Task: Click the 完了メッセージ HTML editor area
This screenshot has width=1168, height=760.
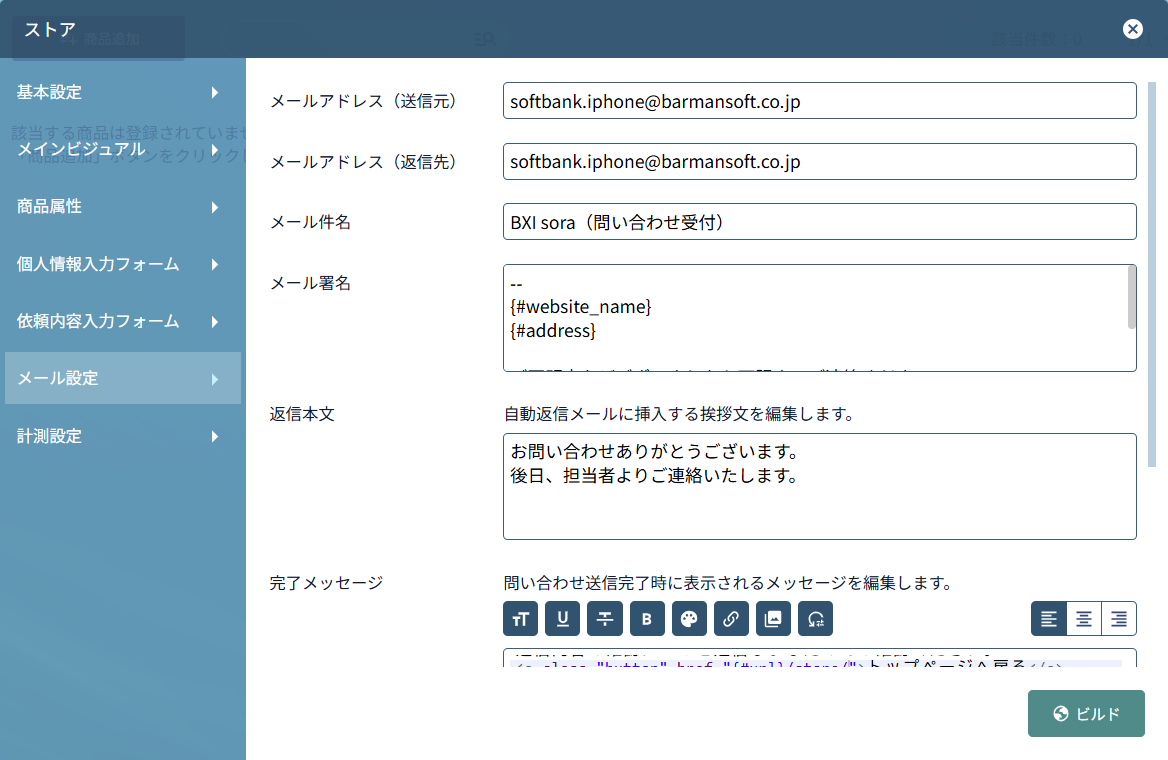Action: tap(819, 659)
